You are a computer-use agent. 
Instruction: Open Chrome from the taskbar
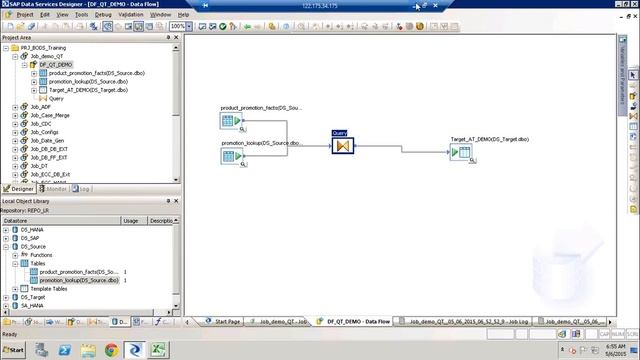(x=111, y=350)
